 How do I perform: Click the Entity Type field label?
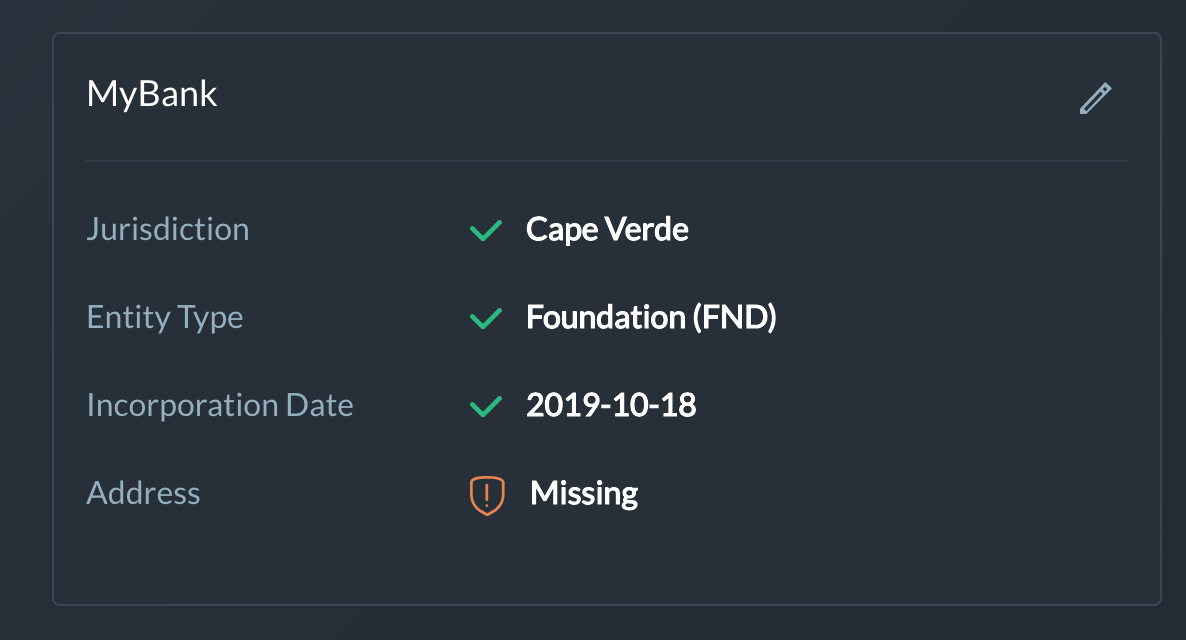click(x=165, y=317)
